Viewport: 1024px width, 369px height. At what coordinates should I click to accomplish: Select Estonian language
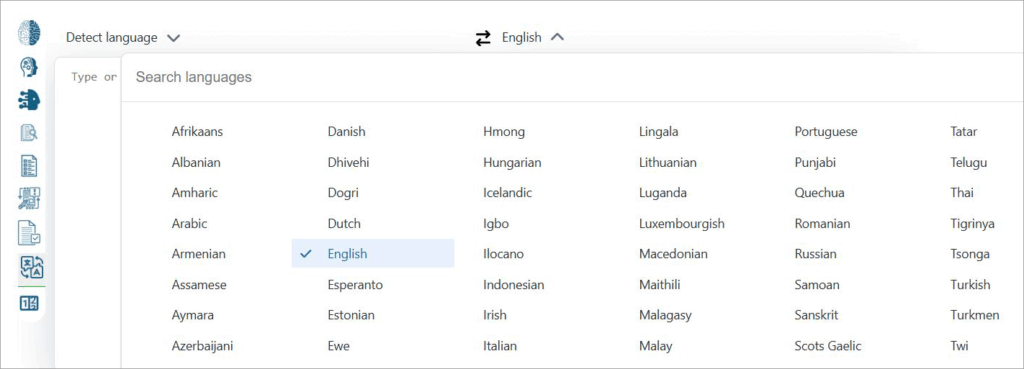(x=351, y=315)
